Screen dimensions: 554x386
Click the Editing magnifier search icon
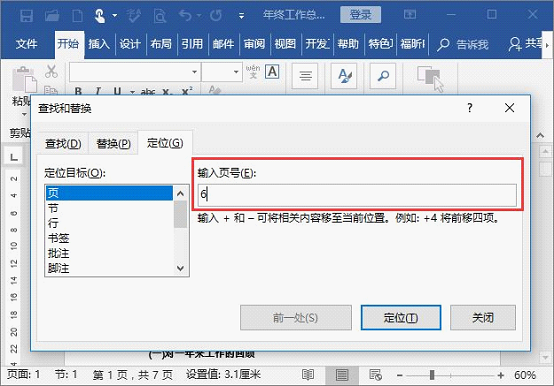tap(383, 76)
